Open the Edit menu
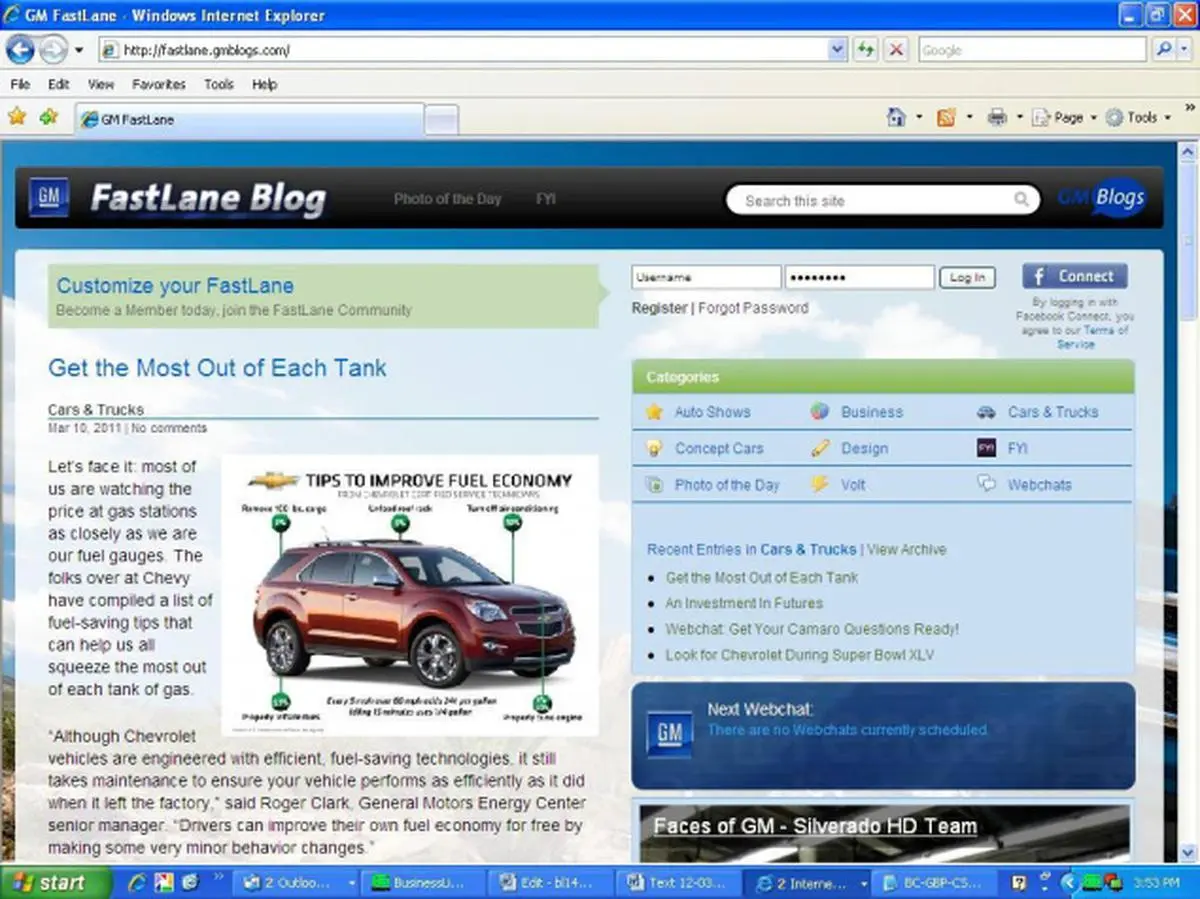Viewport: 1200px width, 899px height. pos(59,84)
